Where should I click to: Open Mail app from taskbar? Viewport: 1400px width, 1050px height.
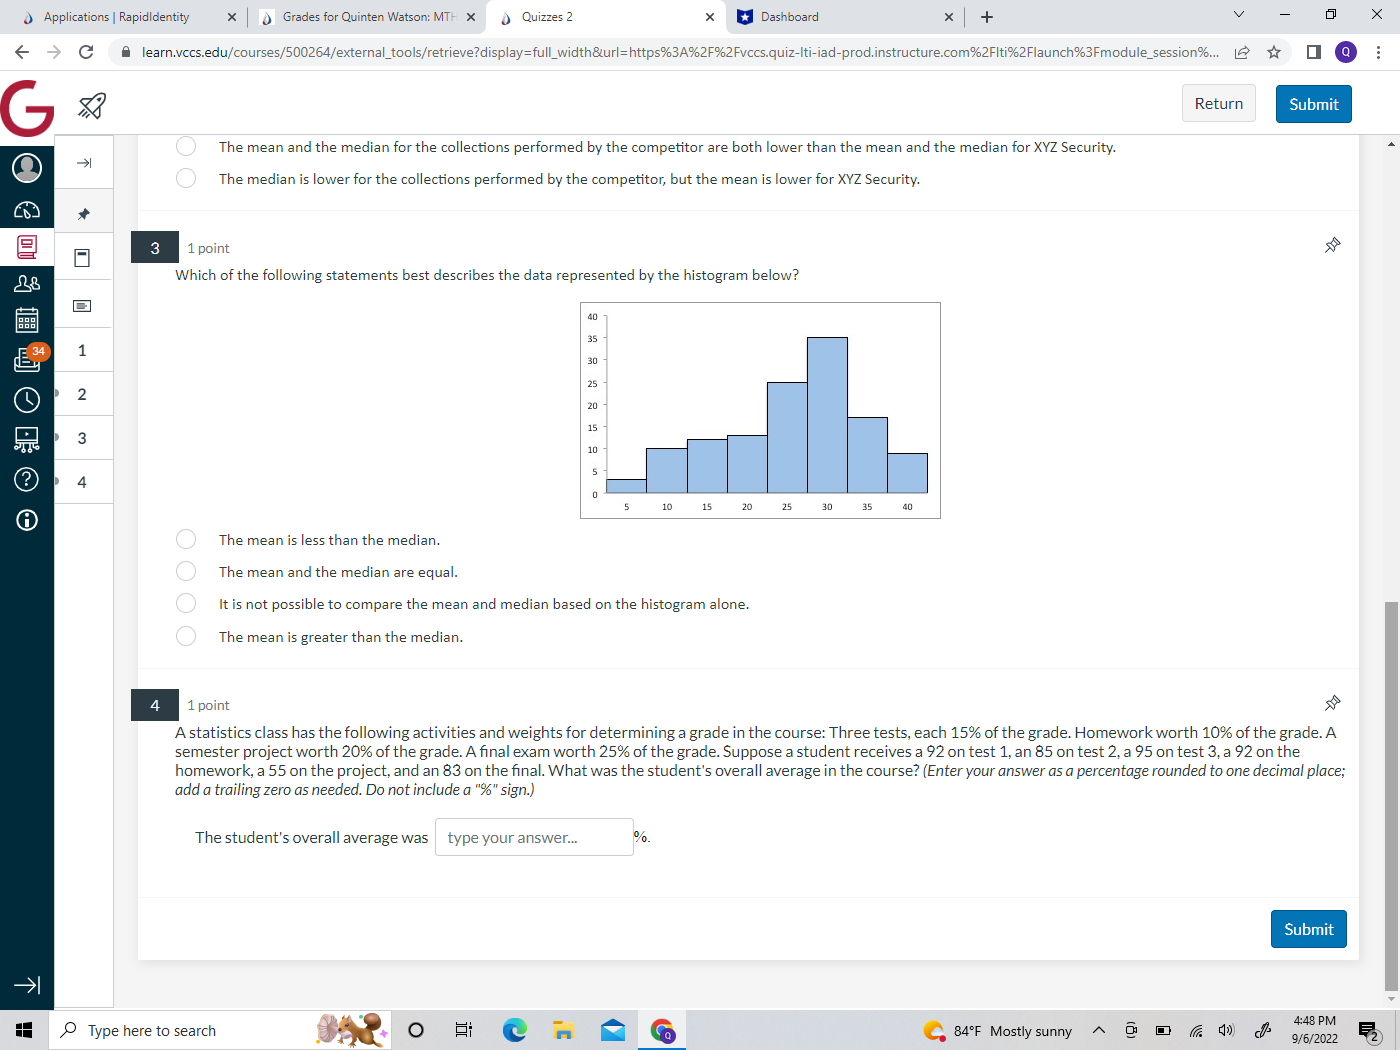pos(613,1030)
